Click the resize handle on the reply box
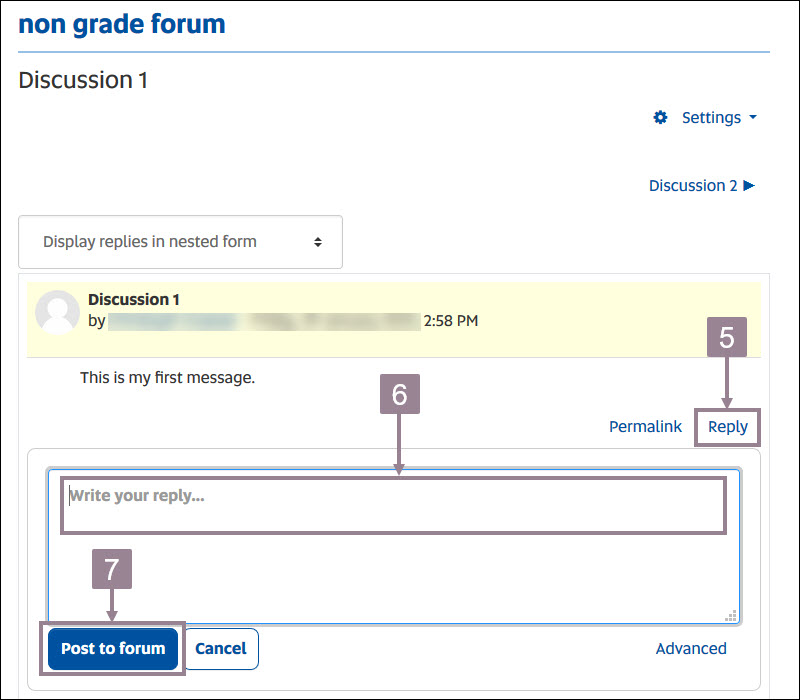The image size is (800, 700). tap(731, 617)
